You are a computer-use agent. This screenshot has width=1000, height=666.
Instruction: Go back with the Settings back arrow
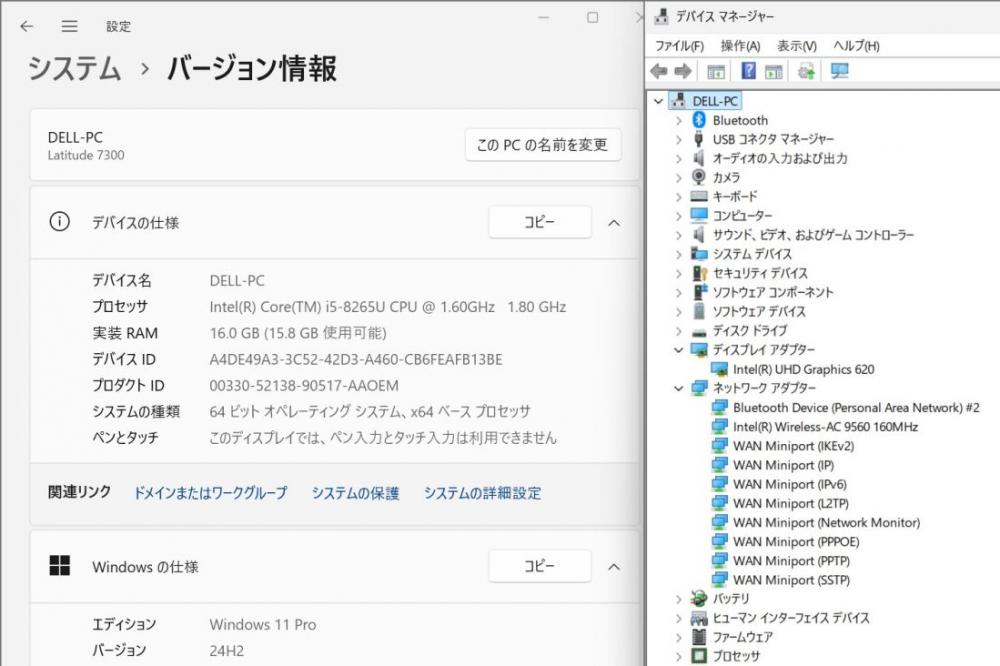point(27,26)
